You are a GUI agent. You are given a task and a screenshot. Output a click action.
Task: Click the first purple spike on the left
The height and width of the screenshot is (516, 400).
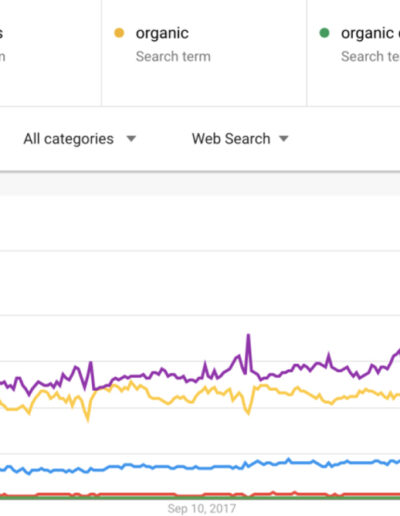[90, 364]
